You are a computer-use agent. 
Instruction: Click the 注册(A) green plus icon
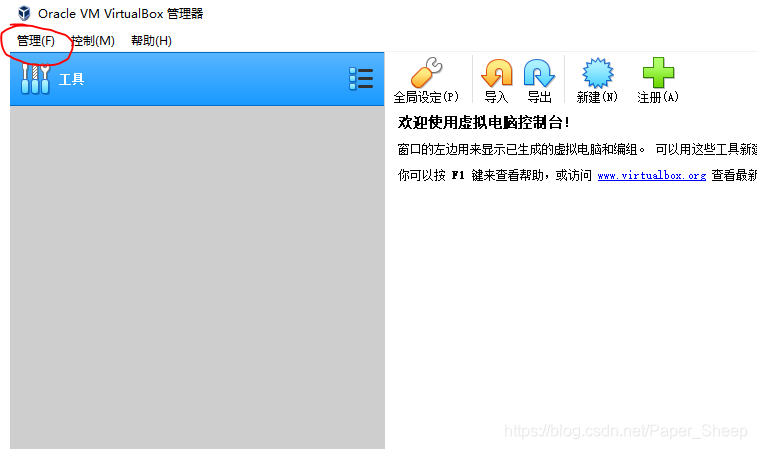658,73
